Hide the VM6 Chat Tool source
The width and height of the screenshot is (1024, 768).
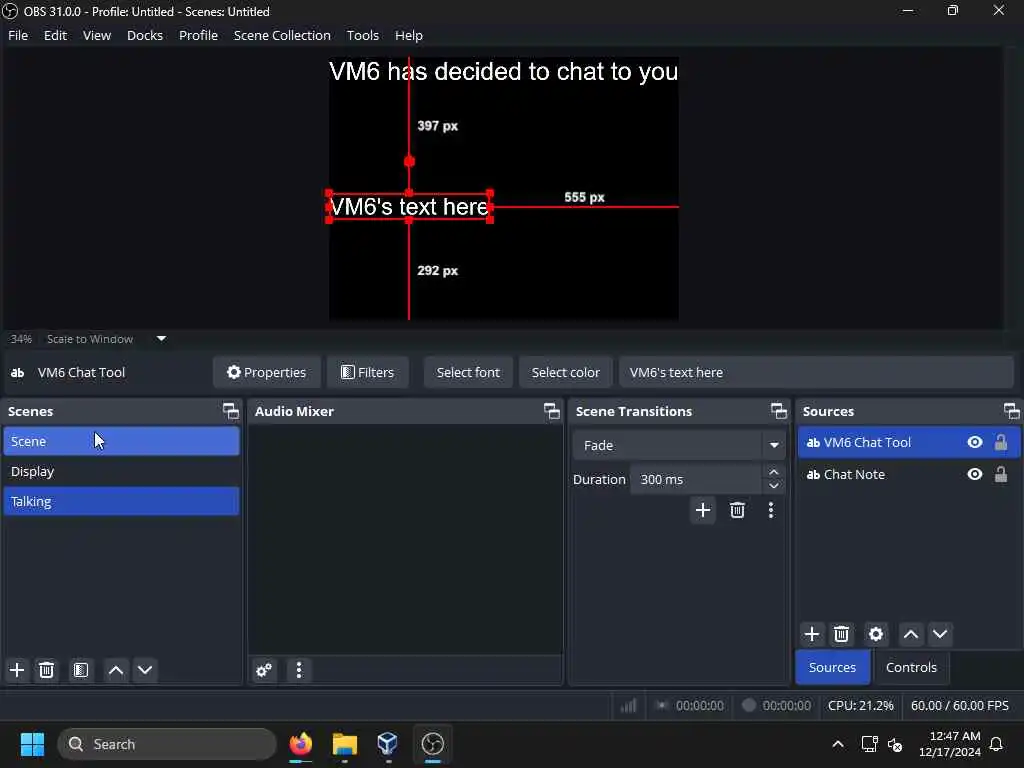point(975,442)
